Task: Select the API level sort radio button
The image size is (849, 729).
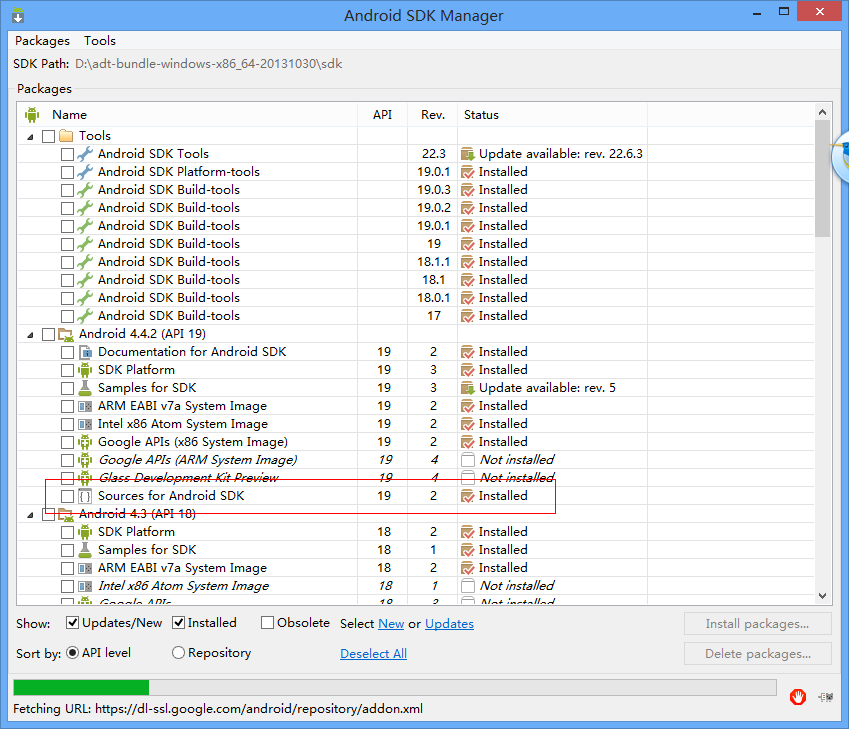Action: 72,653
